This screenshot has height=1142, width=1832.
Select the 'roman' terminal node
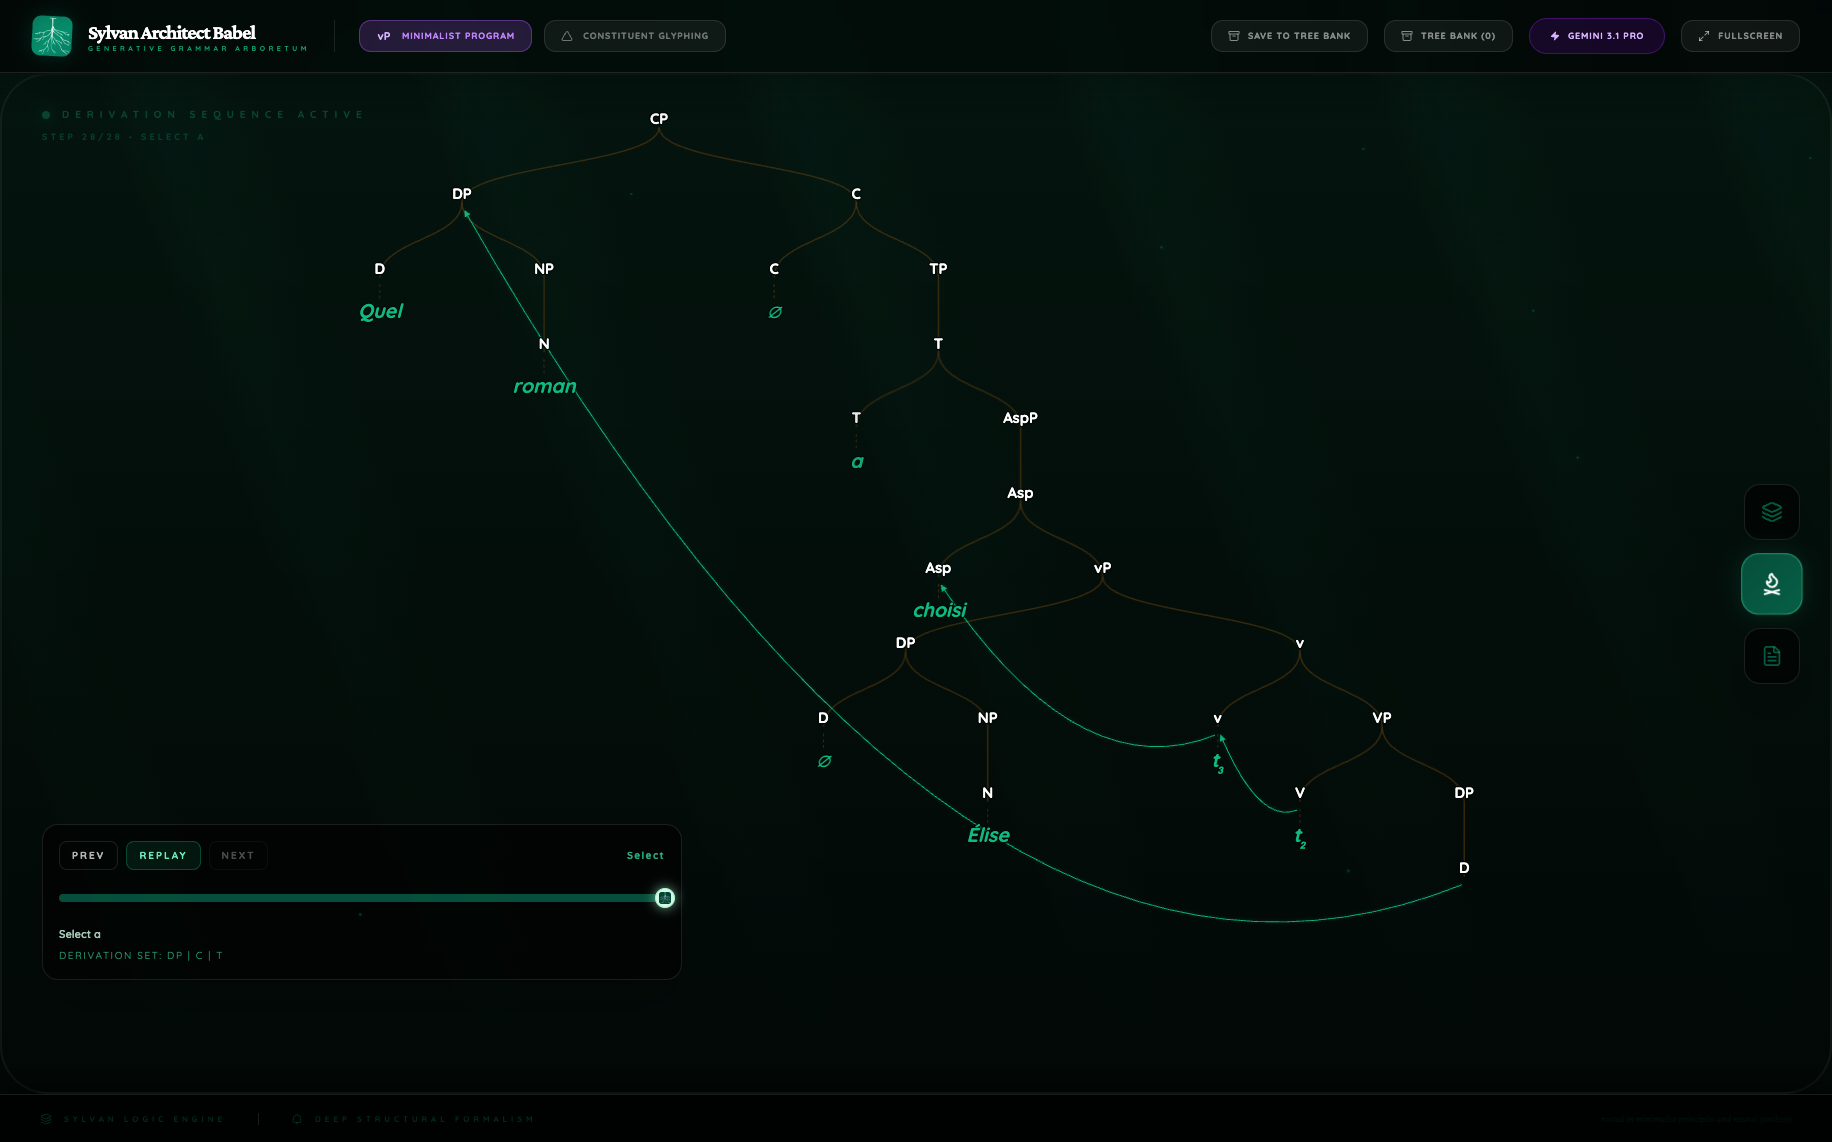(544, 387)
